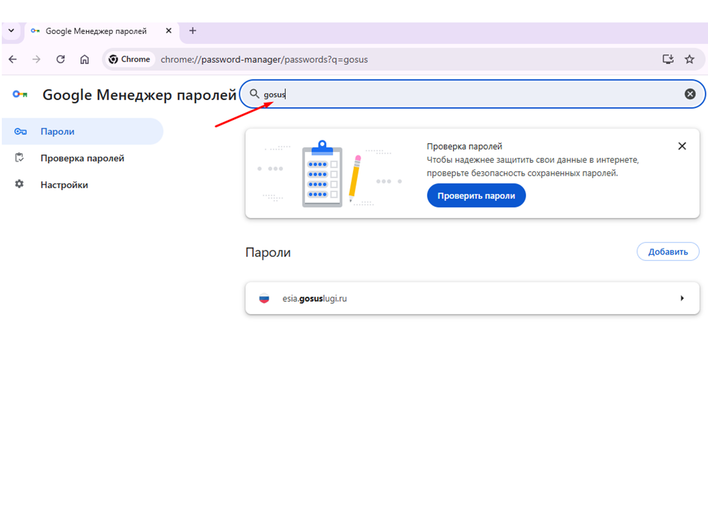This screenshot has width=708, height=531.
Task: Click the Пароли section heading
Action: [268, 252]
